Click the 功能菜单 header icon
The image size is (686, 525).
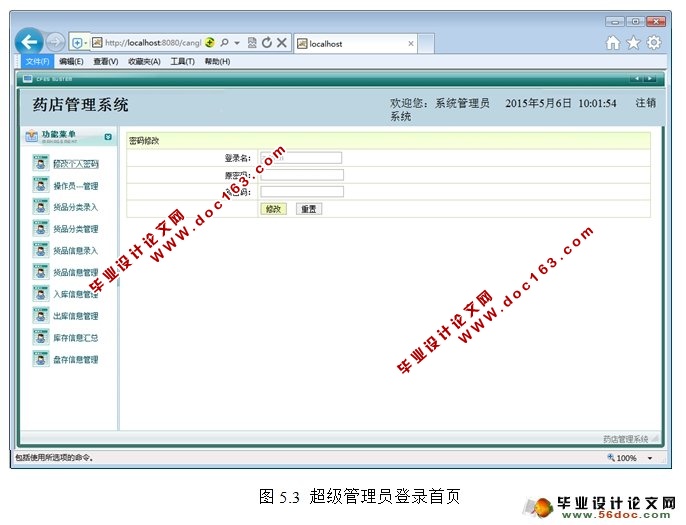click(31, 136)
